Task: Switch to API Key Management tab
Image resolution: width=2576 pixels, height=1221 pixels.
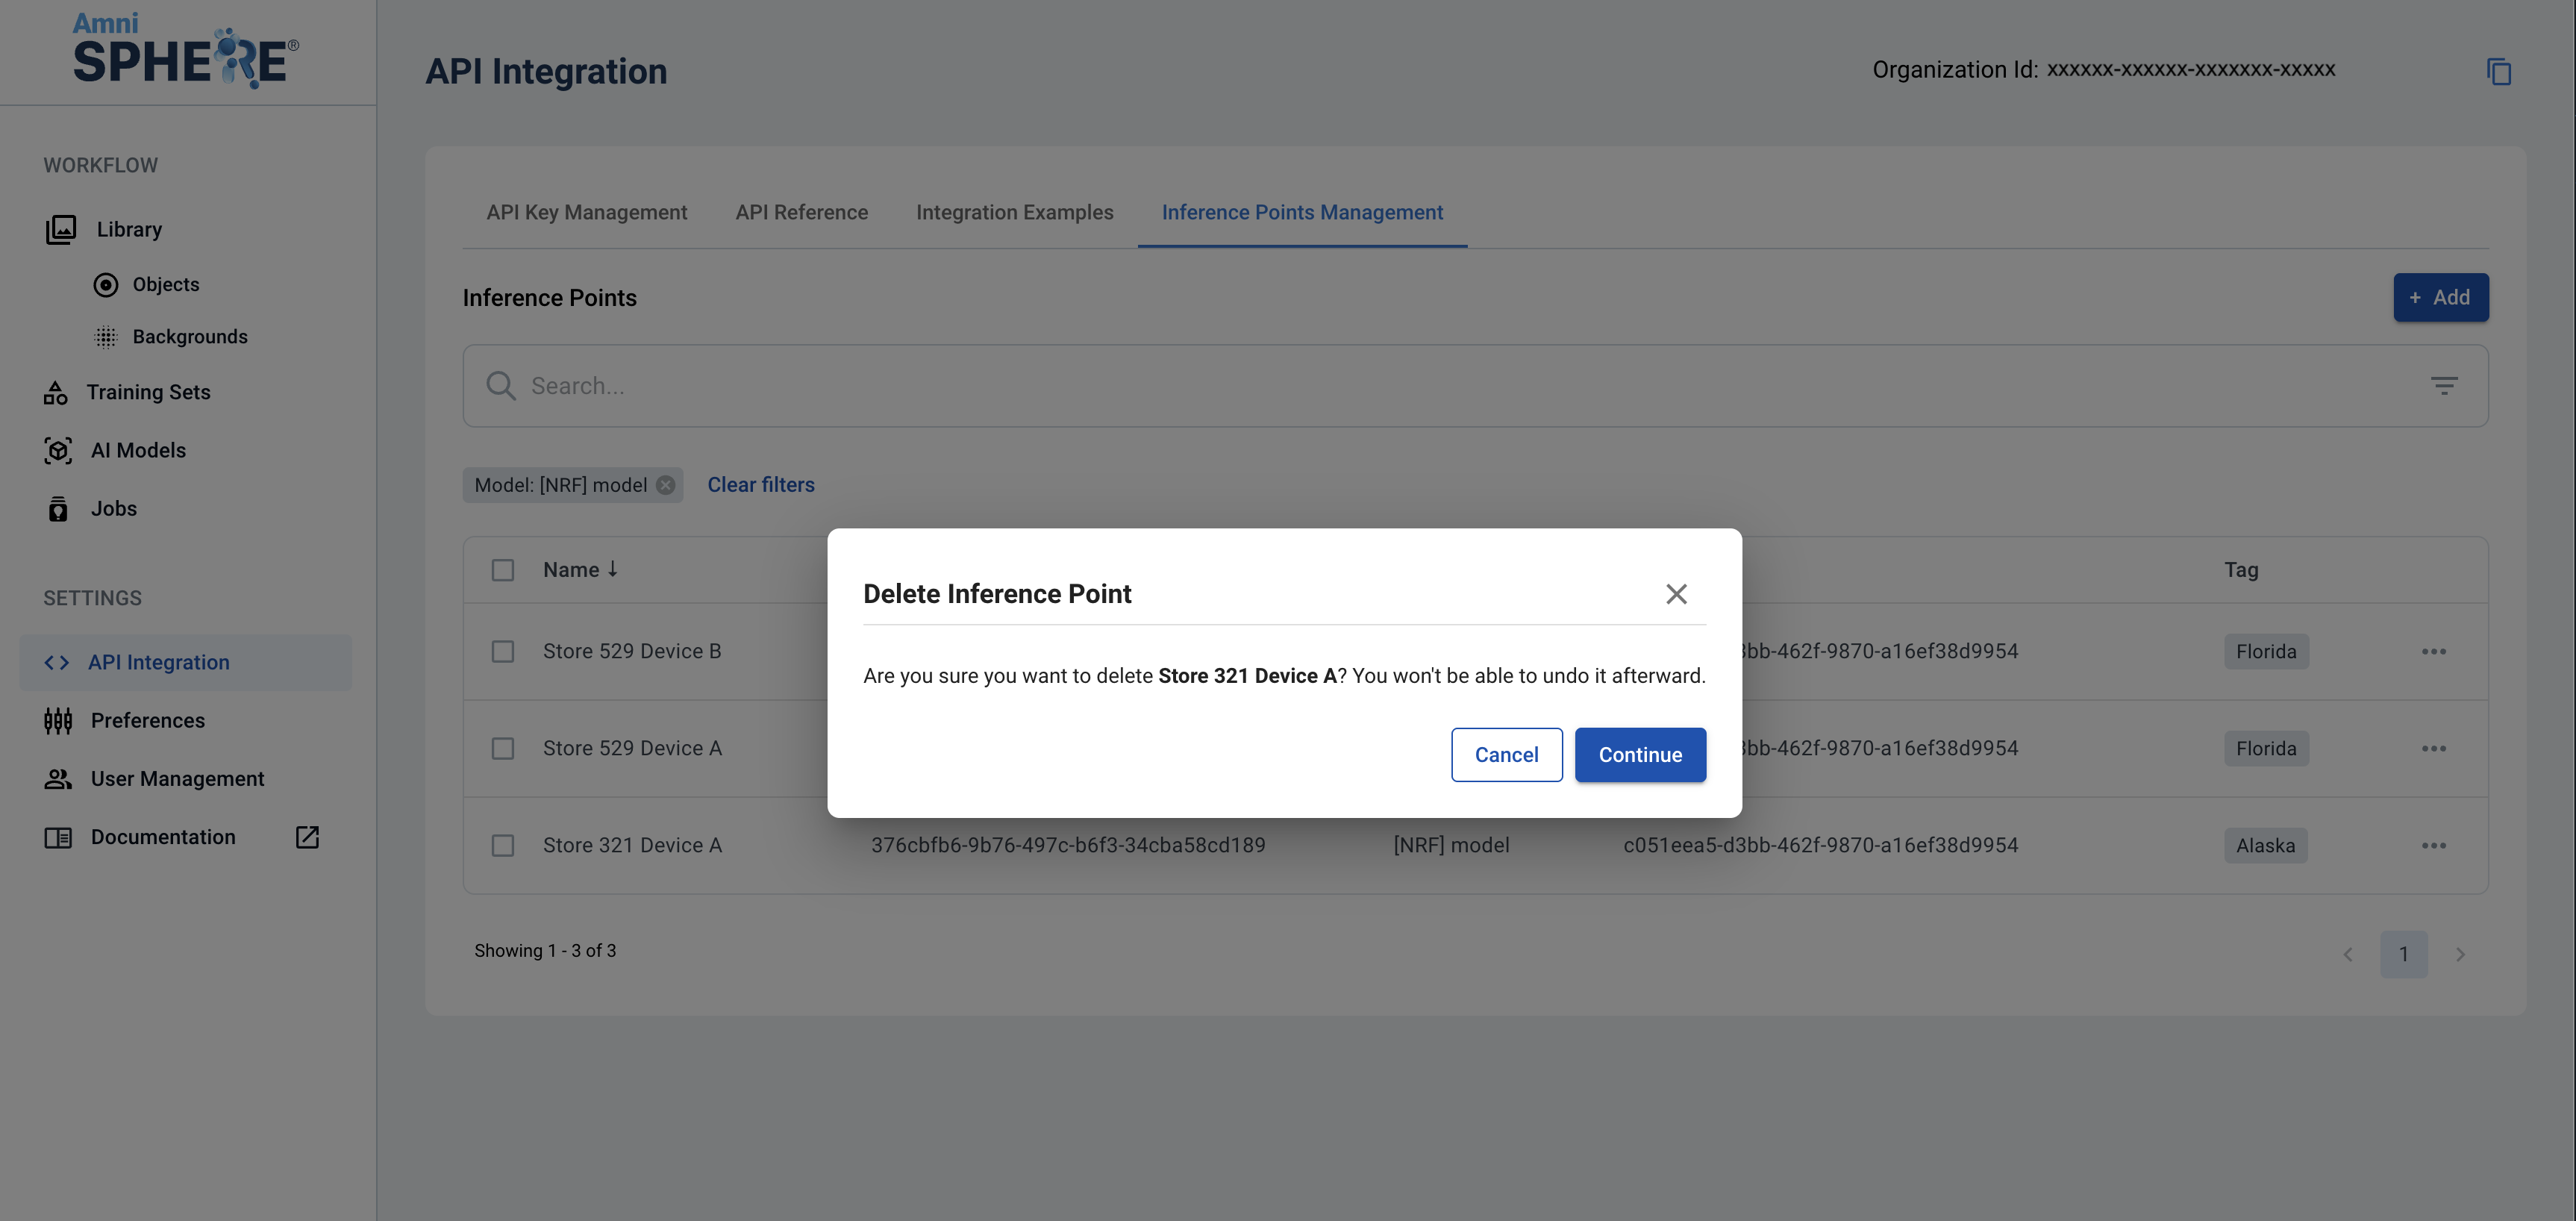Action: coord(586,212)
